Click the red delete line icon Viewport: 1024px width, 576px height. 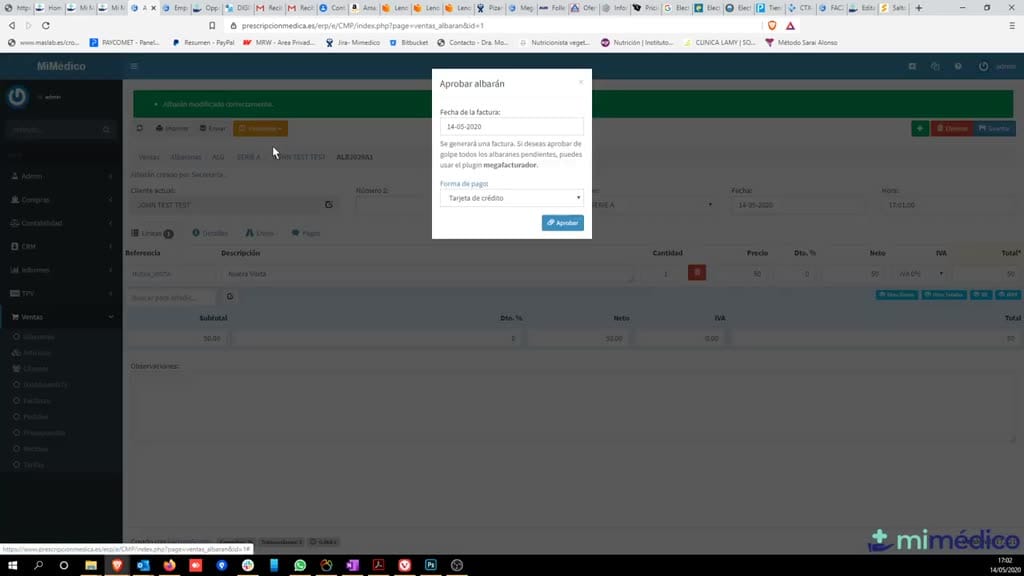[x=697, y=272]
